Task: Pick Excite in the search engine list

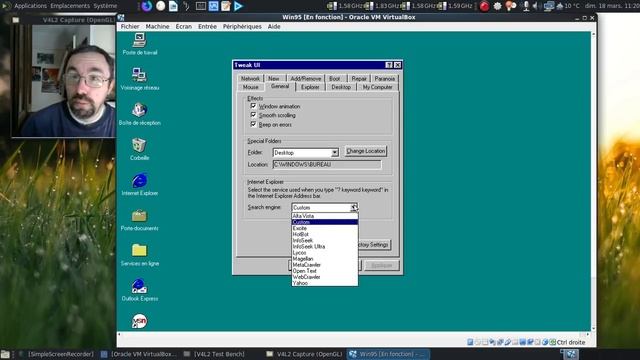Action: [324, 228]
